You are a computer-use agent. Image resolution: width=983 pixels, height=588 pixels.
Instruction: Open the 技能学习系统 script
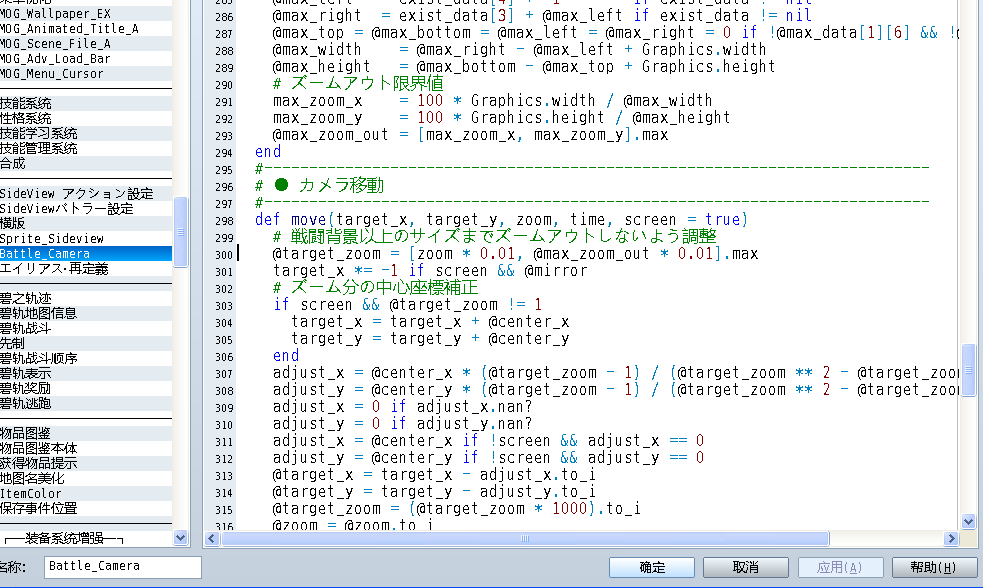click(x=86, y=134)
